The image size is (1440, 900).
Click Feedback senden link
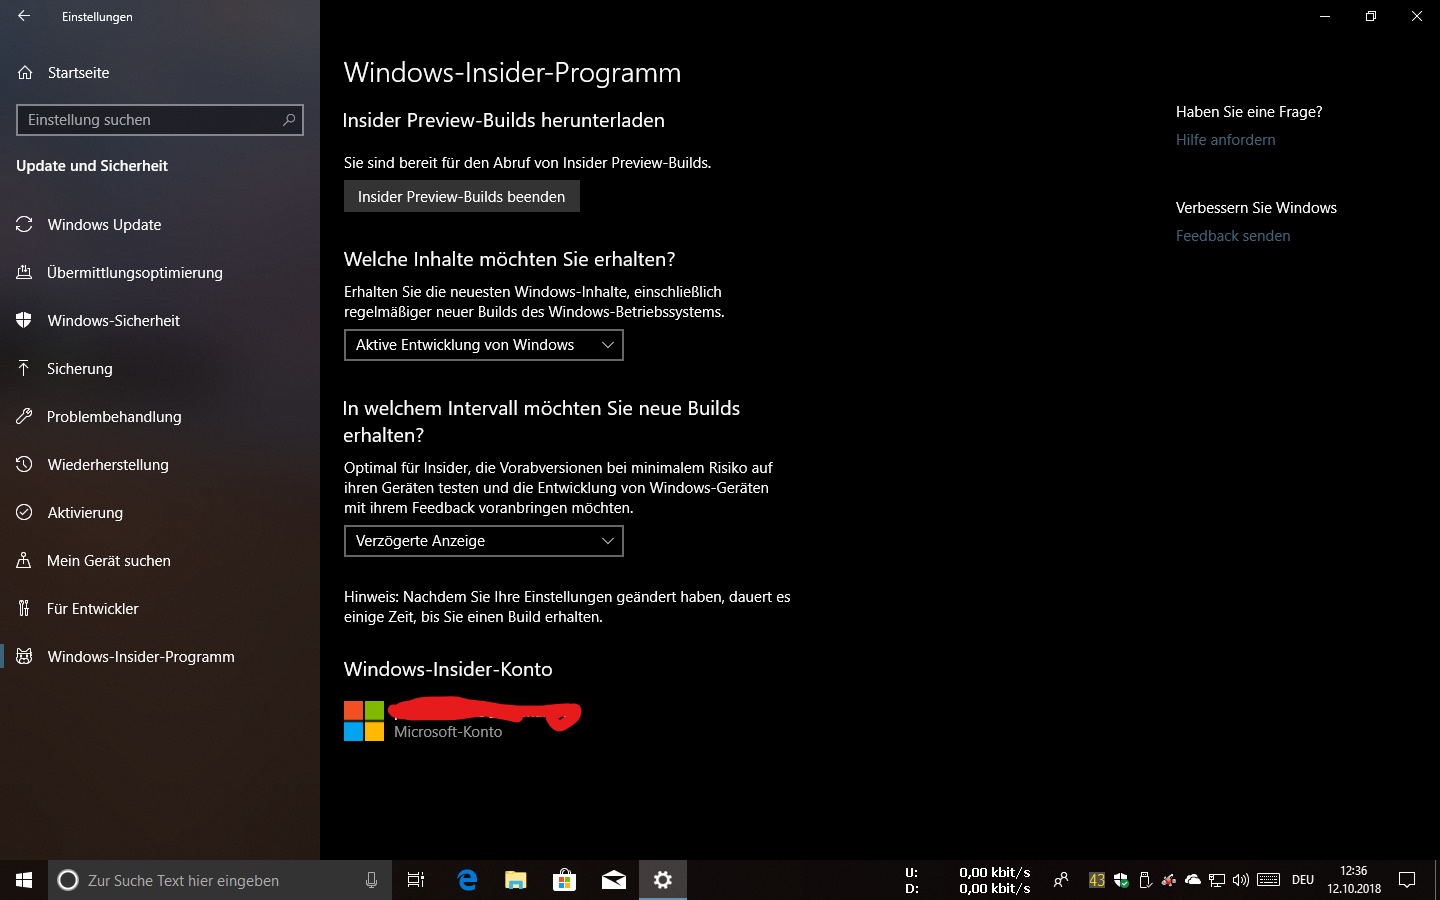[1233, 236]
